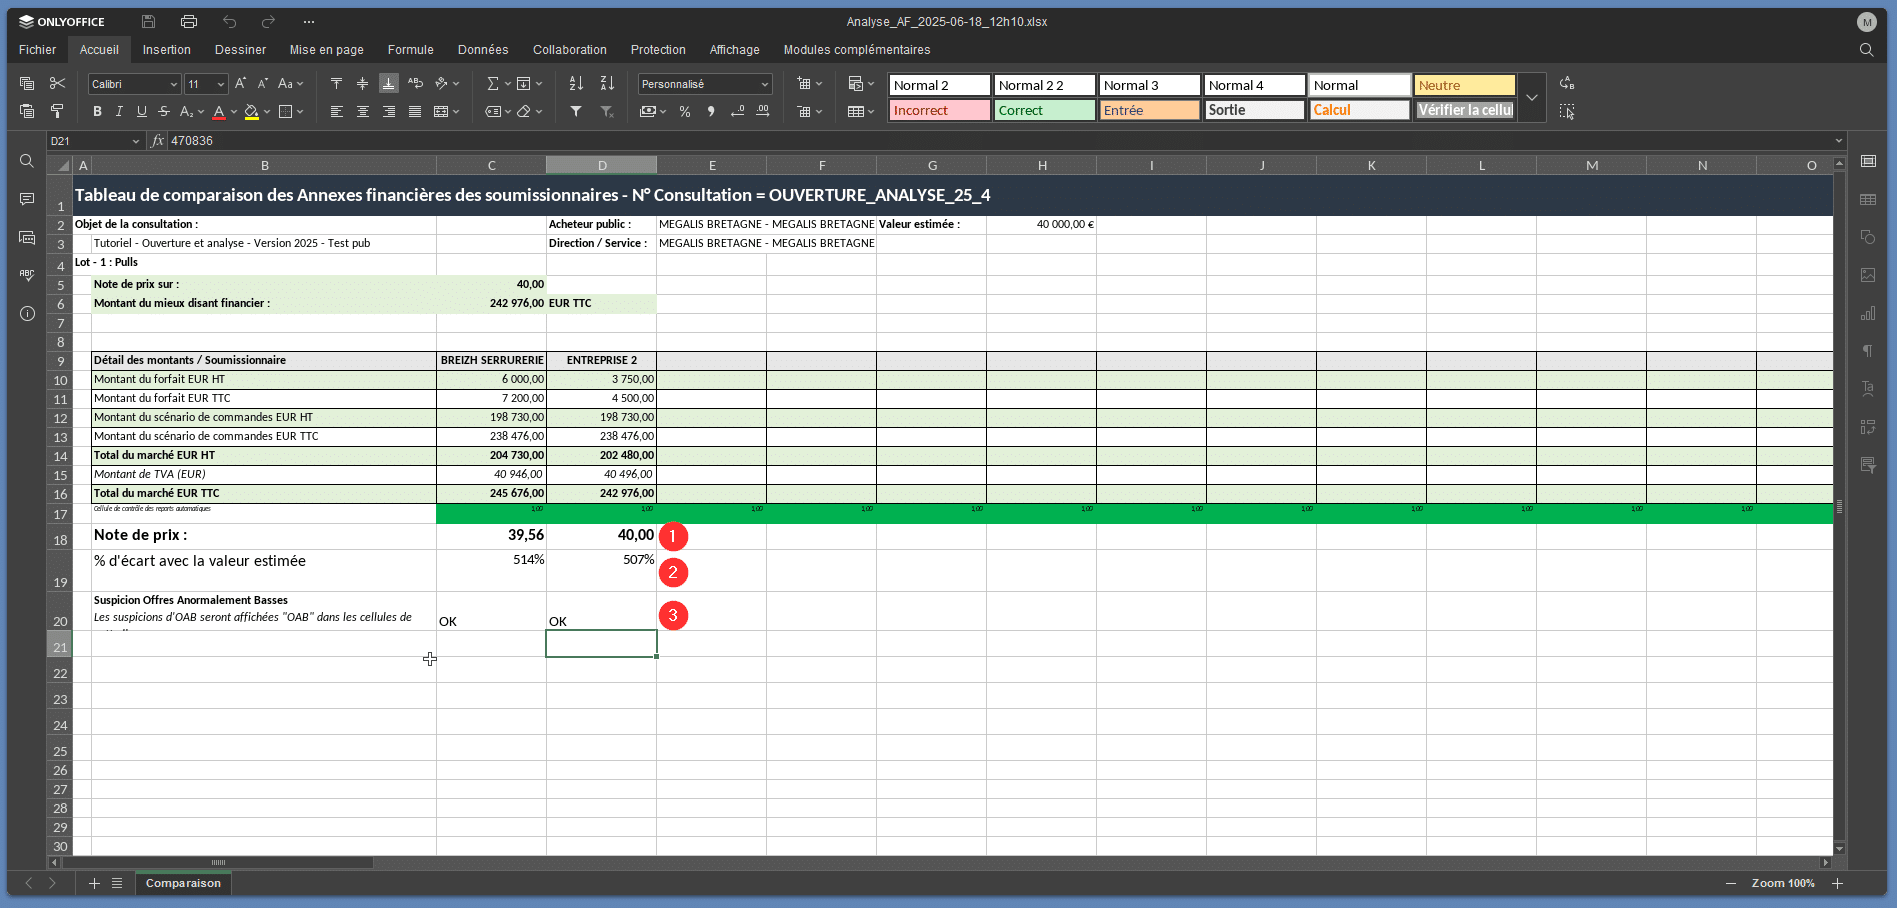
Task: Toggle bottom vertical alignment
Action: pos(388,84)
